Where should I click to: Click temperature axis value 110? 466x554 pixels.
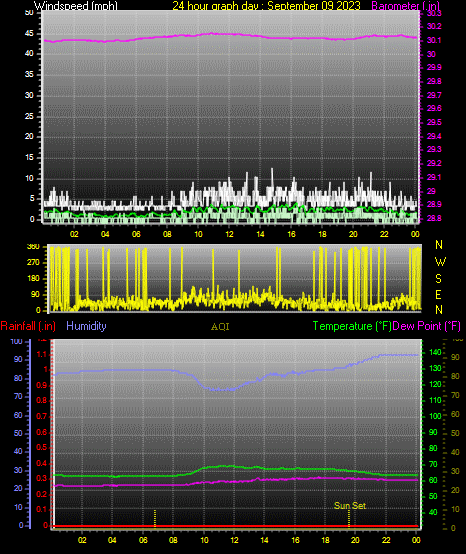(435, 400)
